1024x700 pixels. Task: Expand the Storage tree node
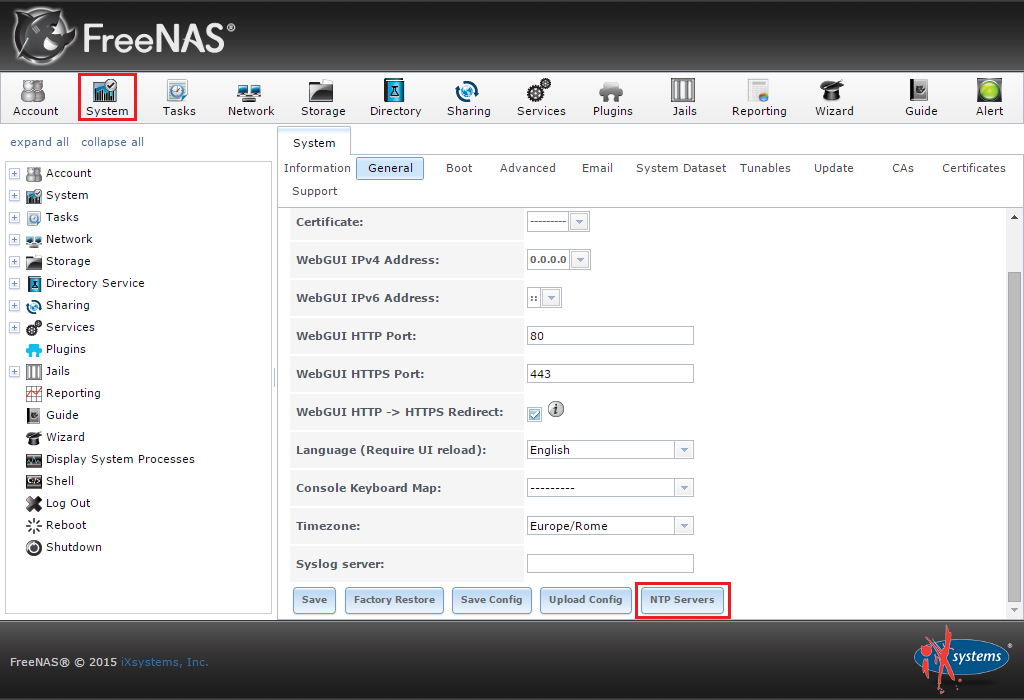click(x=14, y=262)
